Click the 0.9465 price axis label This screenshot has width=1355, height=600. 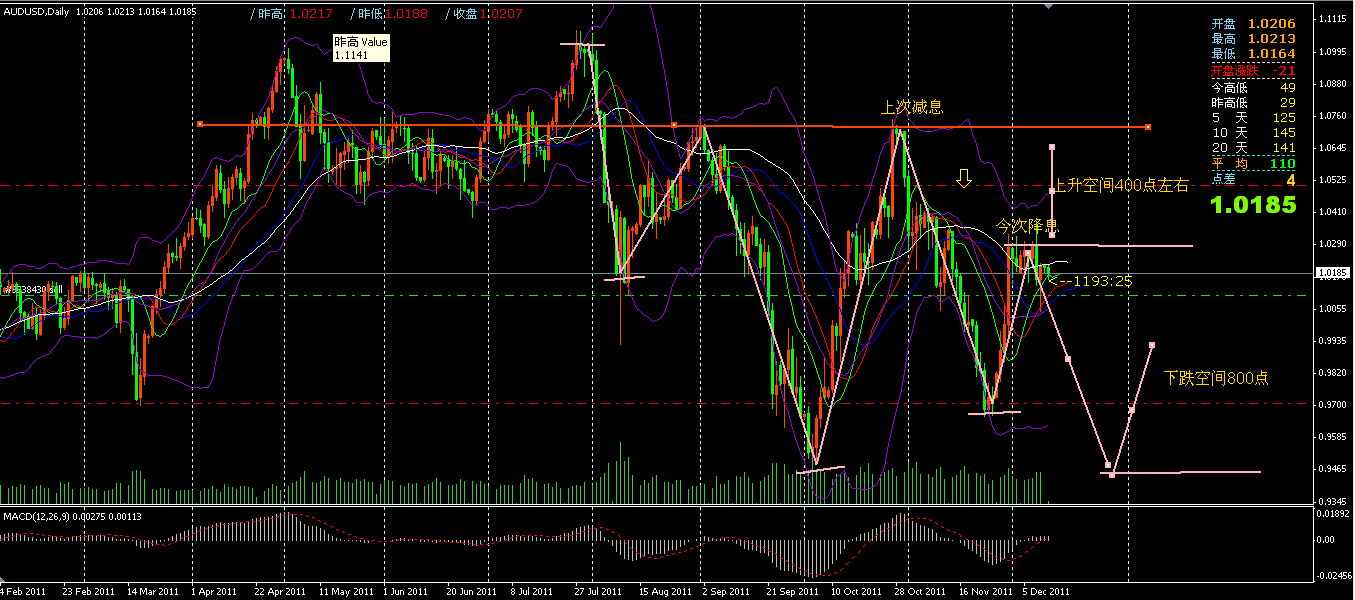click(1333, 468)
